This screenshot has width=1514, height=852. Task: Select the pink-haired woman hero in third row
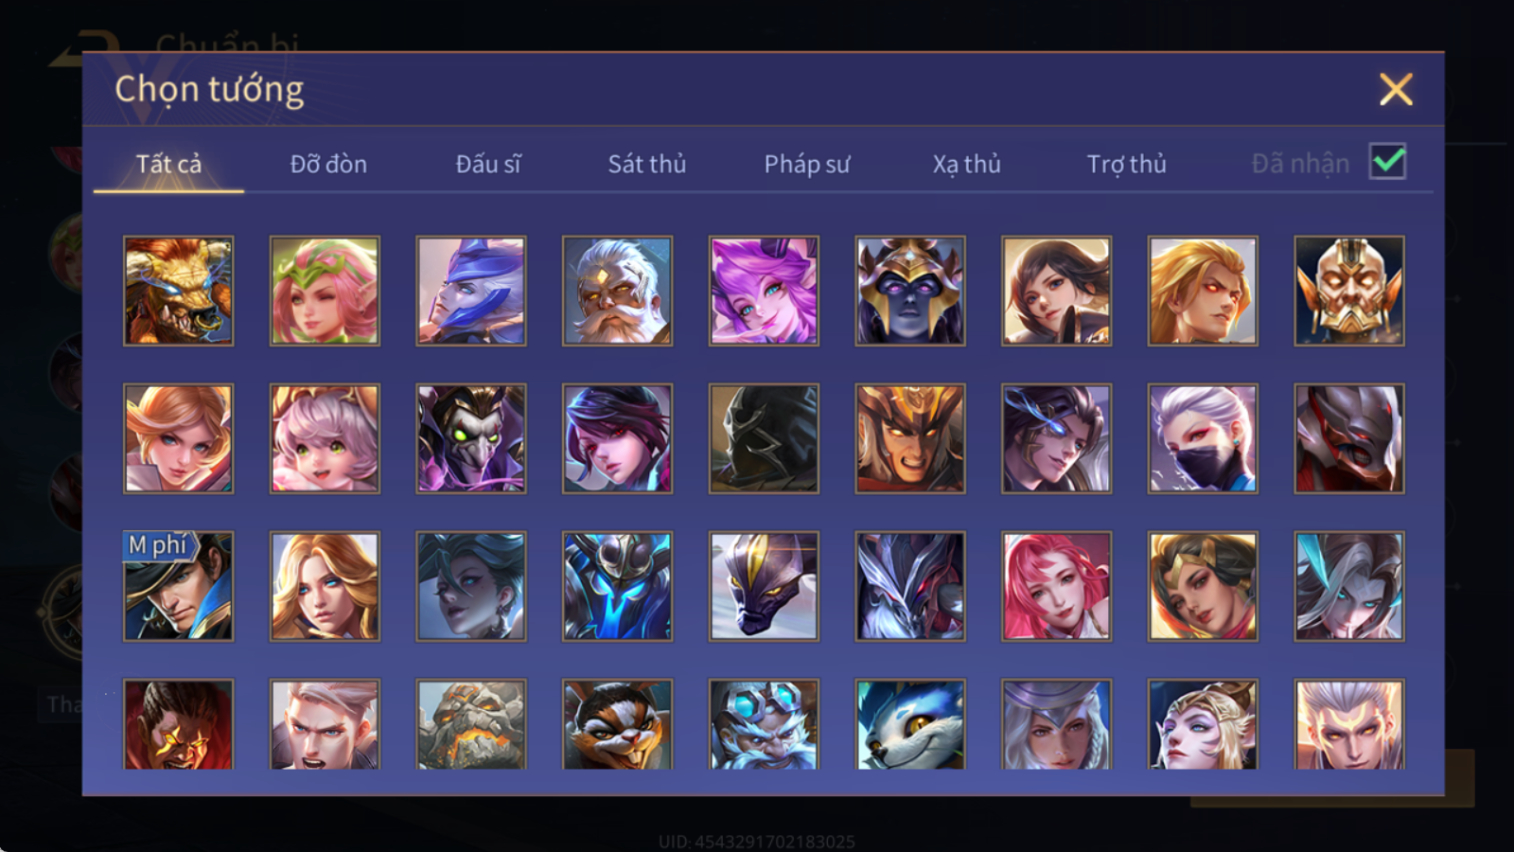pos(1056,586)
